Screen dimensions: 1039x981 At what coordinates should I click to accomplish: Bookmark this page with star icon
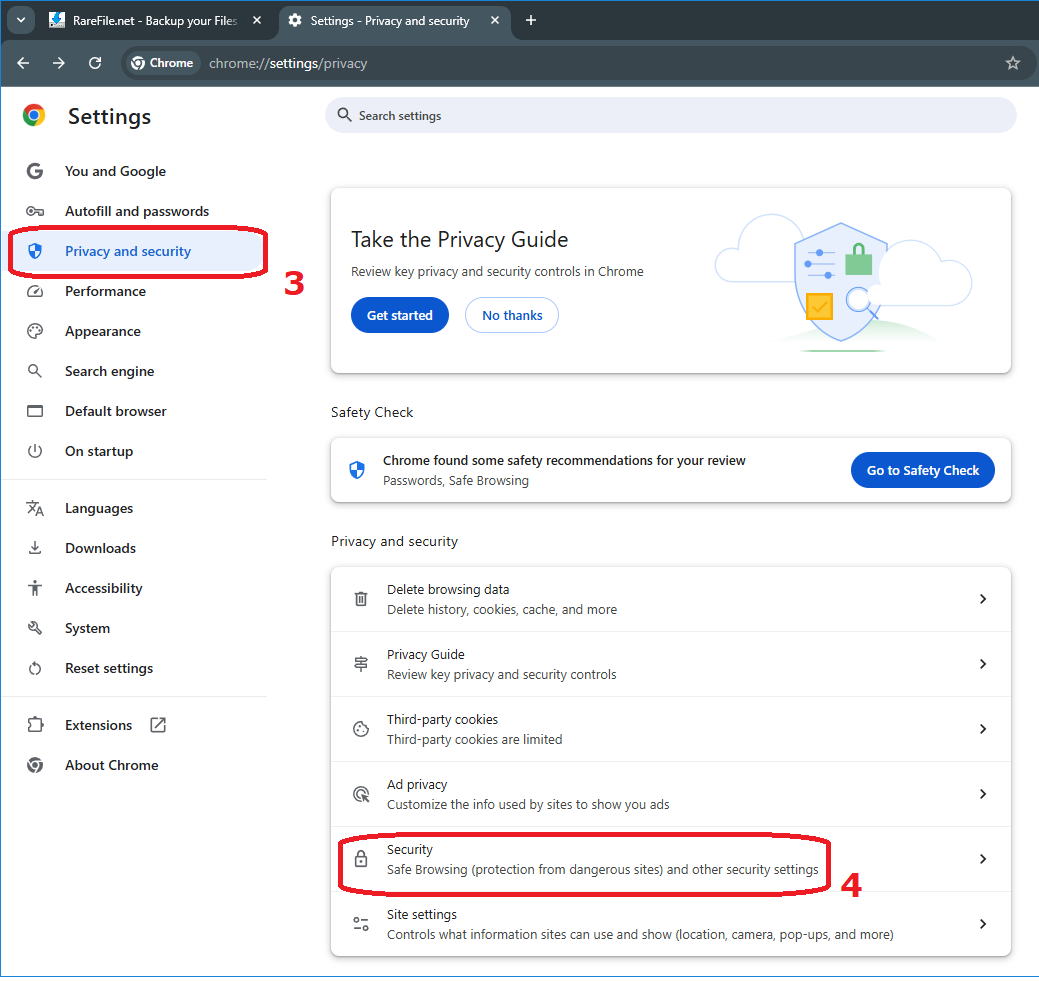pos(1012,63)
